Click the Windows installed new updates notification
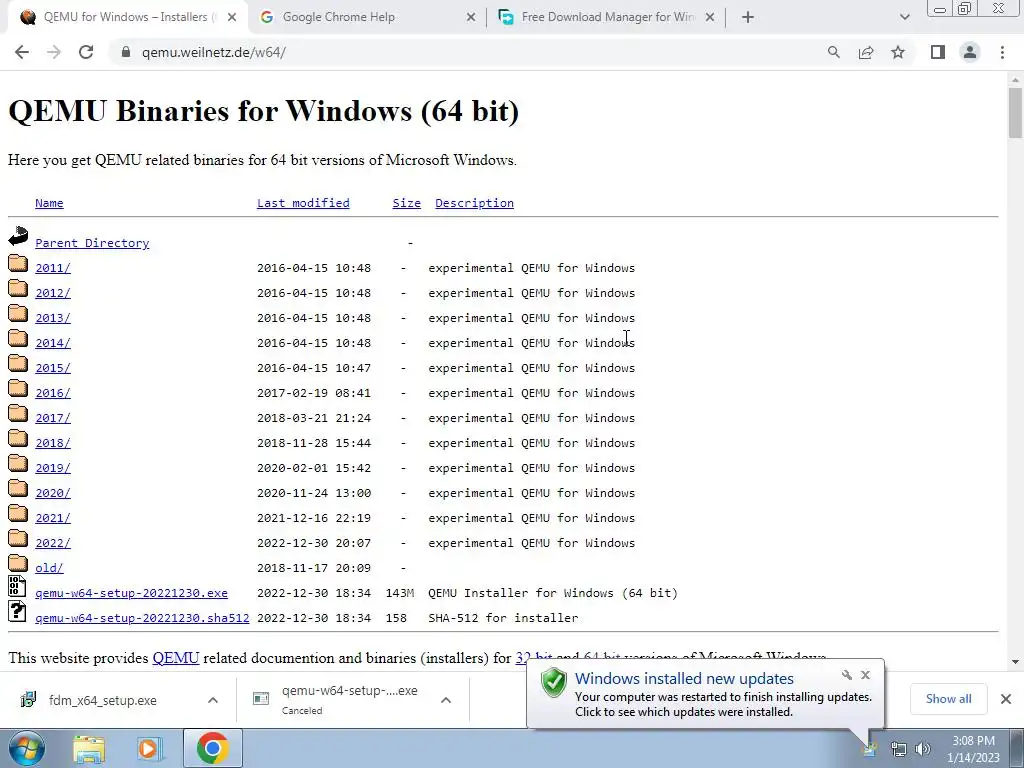Image resolution: width=1024 pixels, height=768 pixels. [x=705, y=694]
